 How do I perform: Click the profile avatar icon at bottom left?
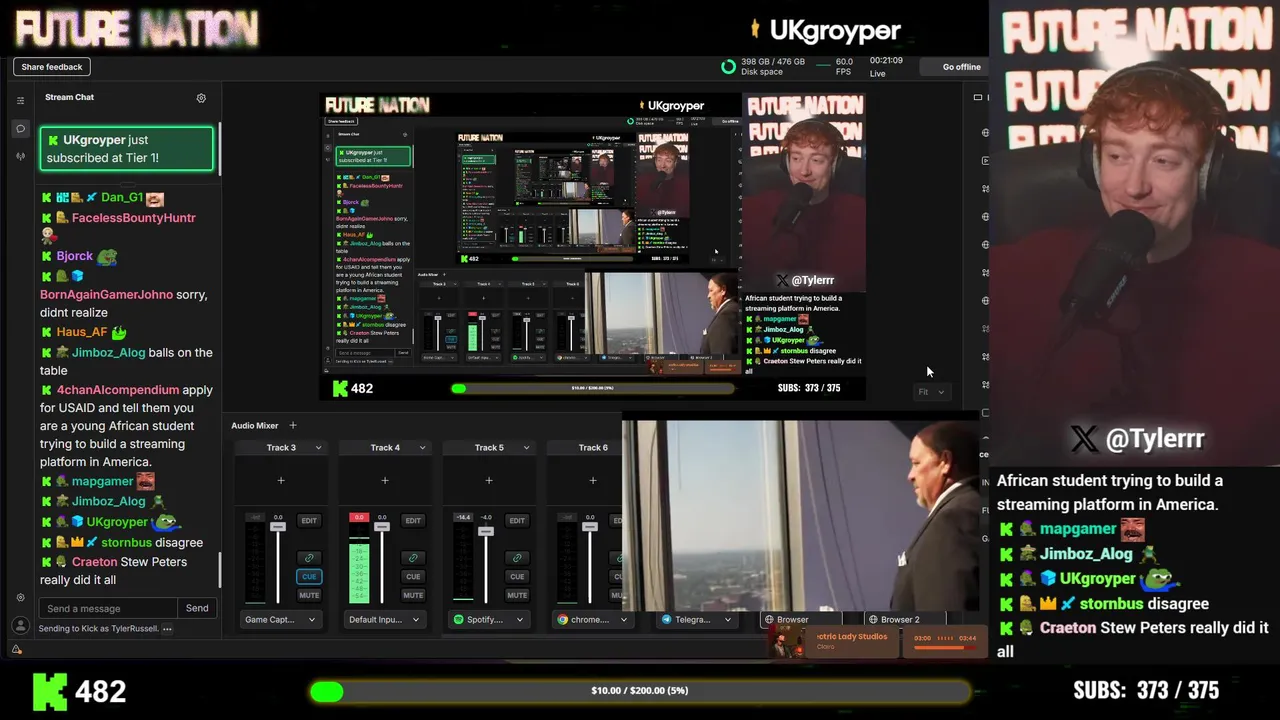coord(20,625)
